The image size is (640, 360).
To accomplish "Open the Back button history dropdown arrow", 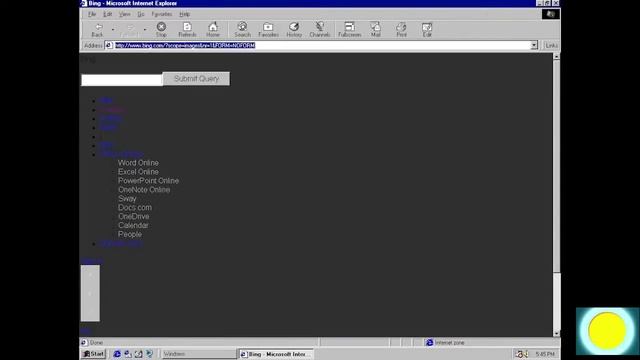I will (x=113, y=30).
